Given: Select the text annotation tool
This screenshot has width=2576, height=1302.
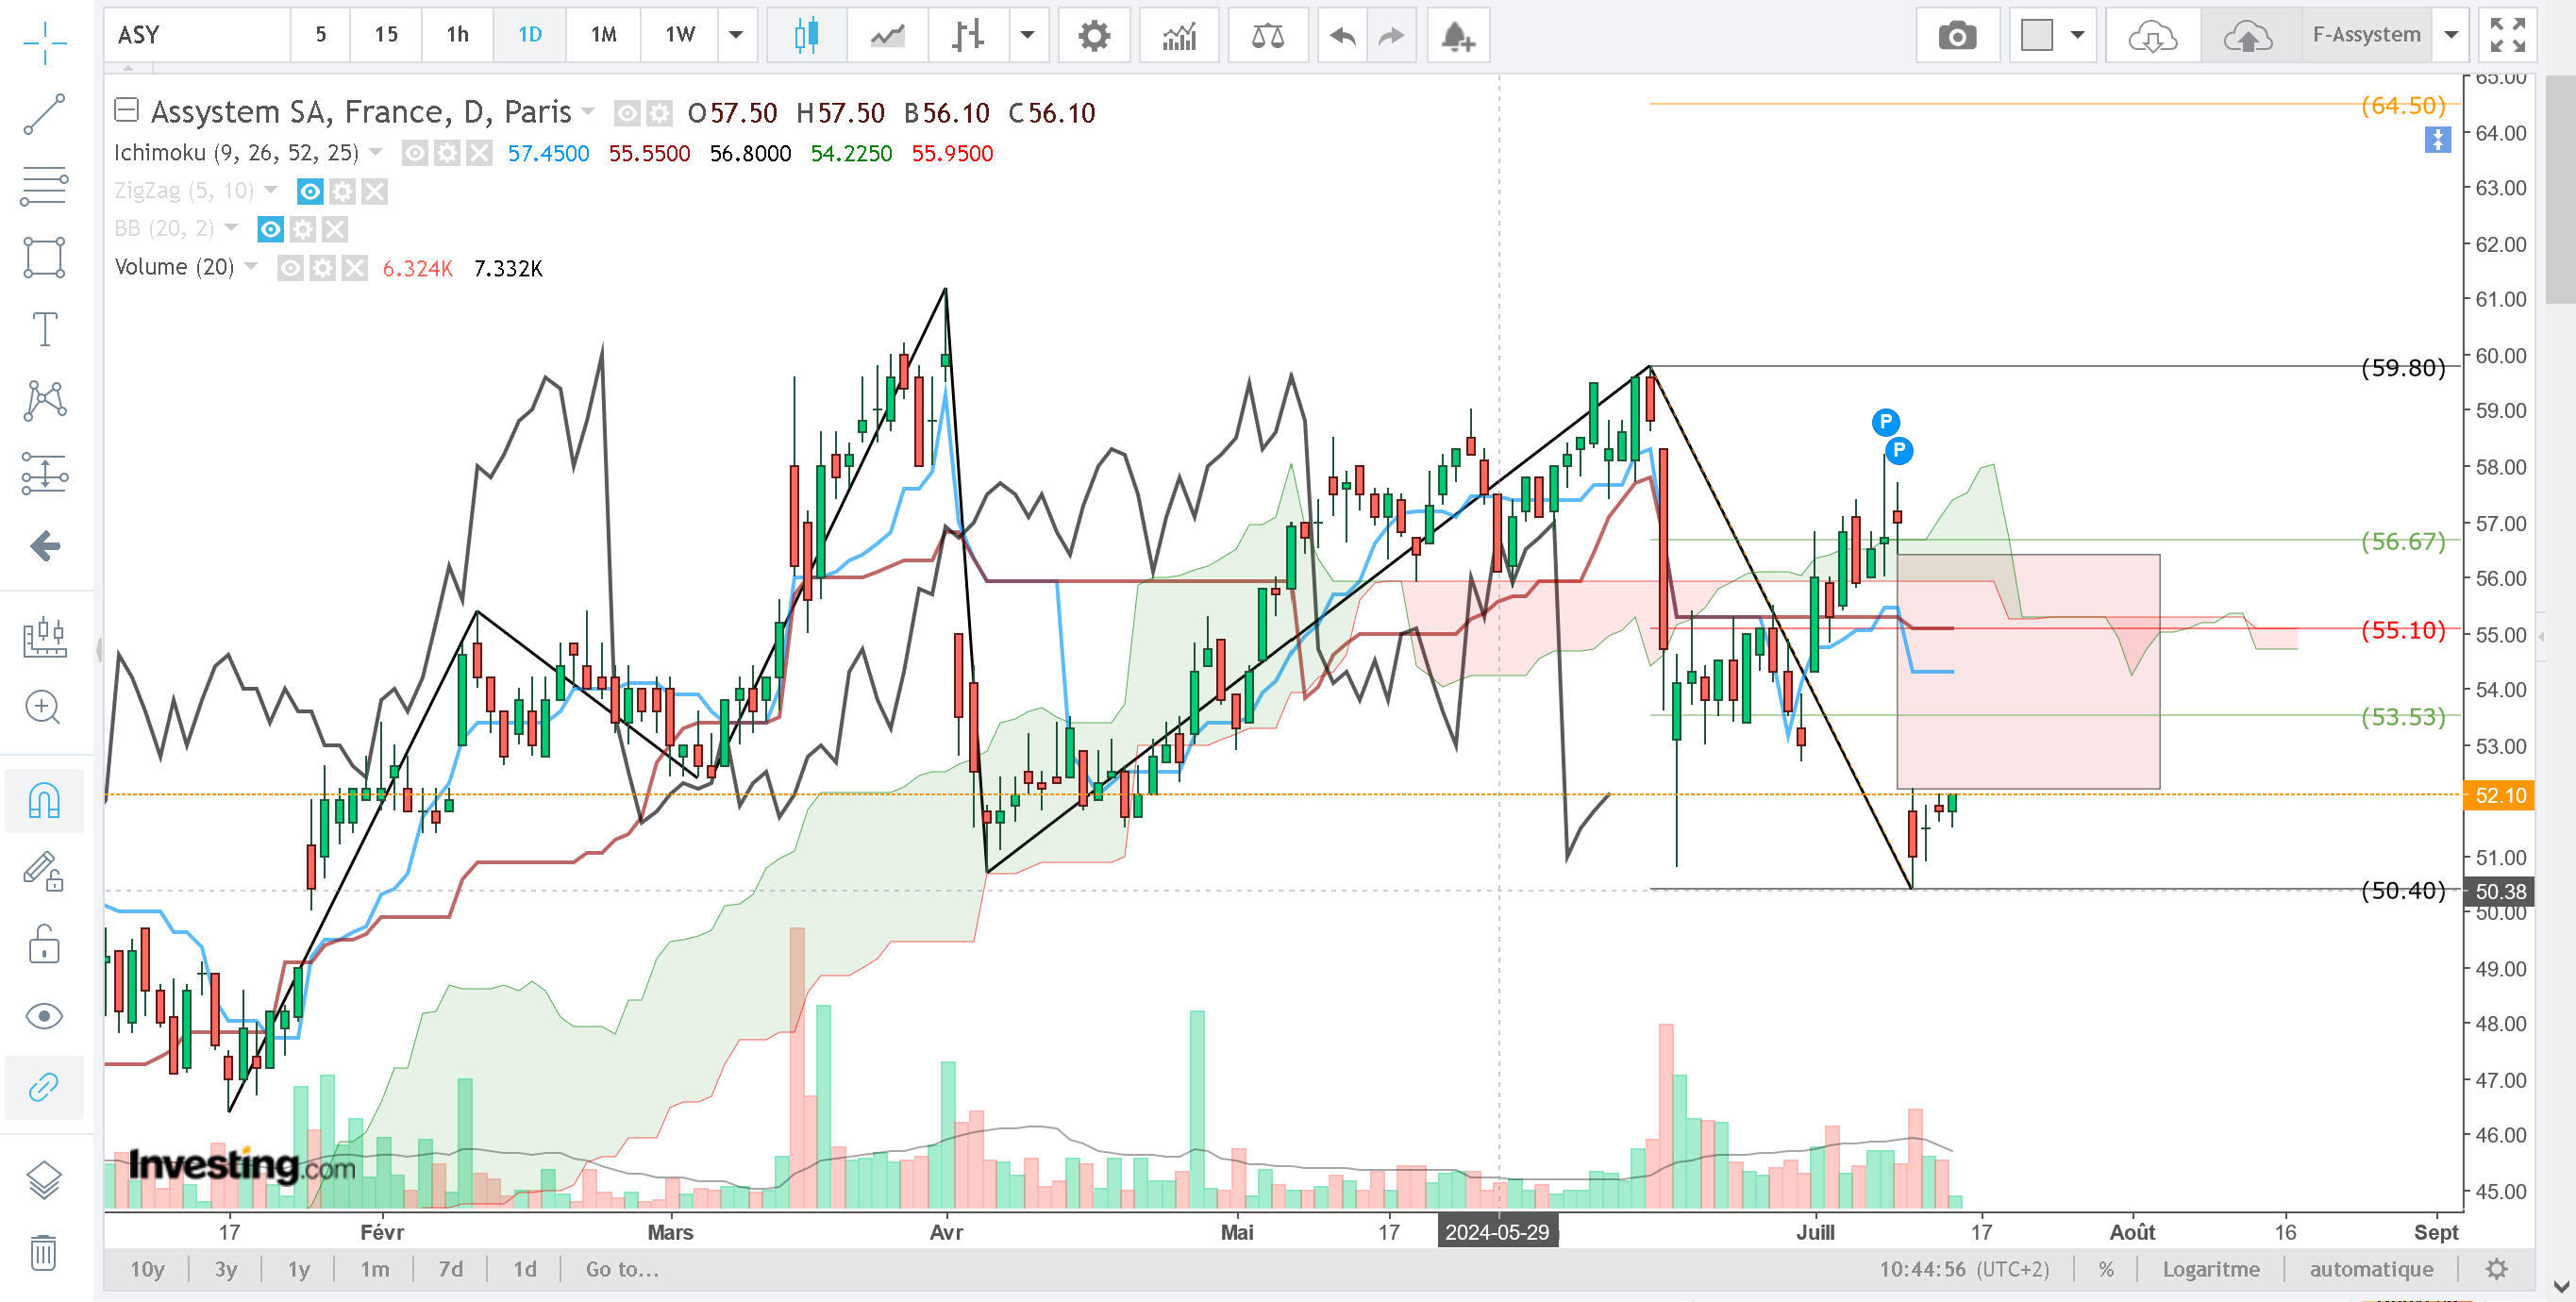Looking at the screenshot, I should (x=44, y=328).
